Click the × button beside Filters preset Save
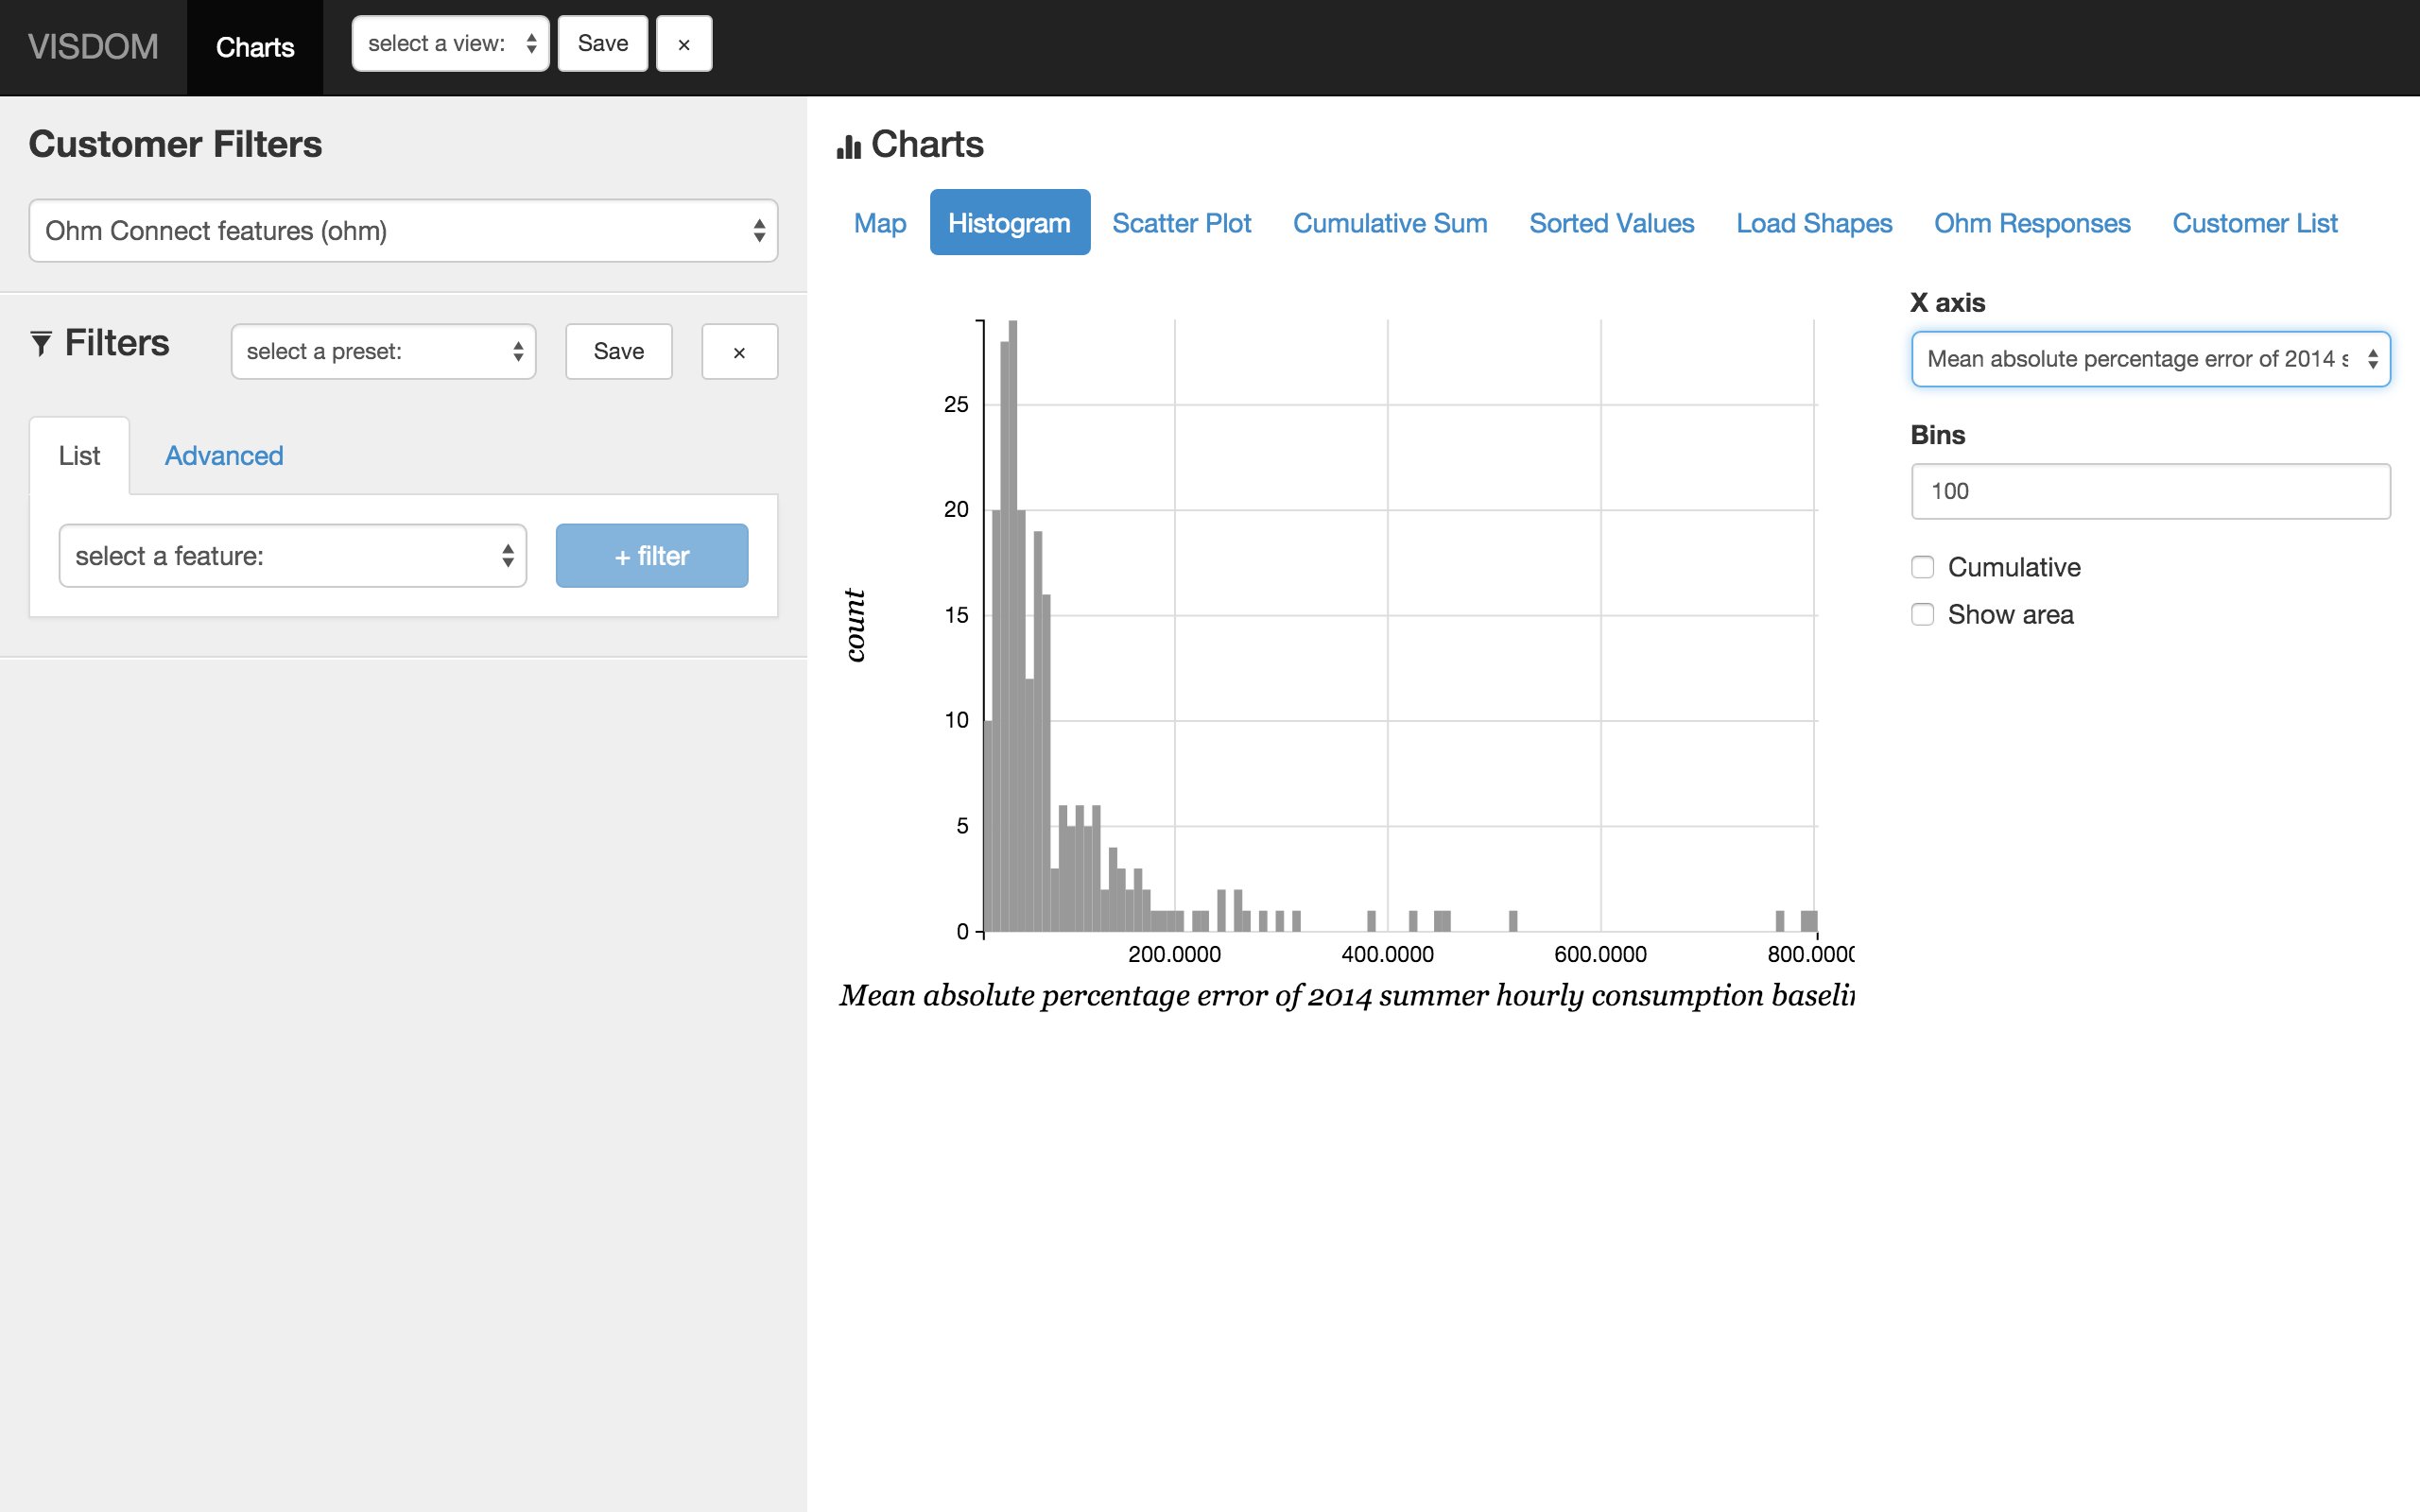This screenshot has width=2420, height=1512. pos(739,352)
